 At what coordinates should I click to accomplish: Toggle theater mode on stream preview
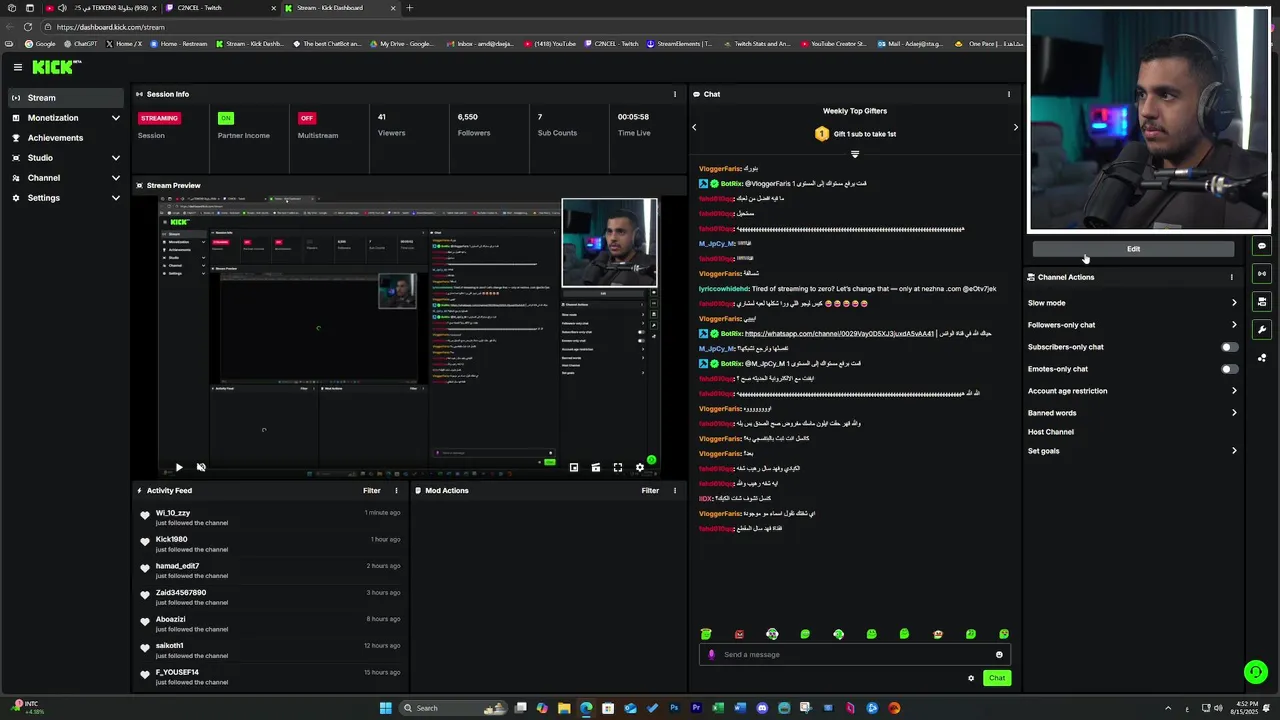tap(596, 467)
